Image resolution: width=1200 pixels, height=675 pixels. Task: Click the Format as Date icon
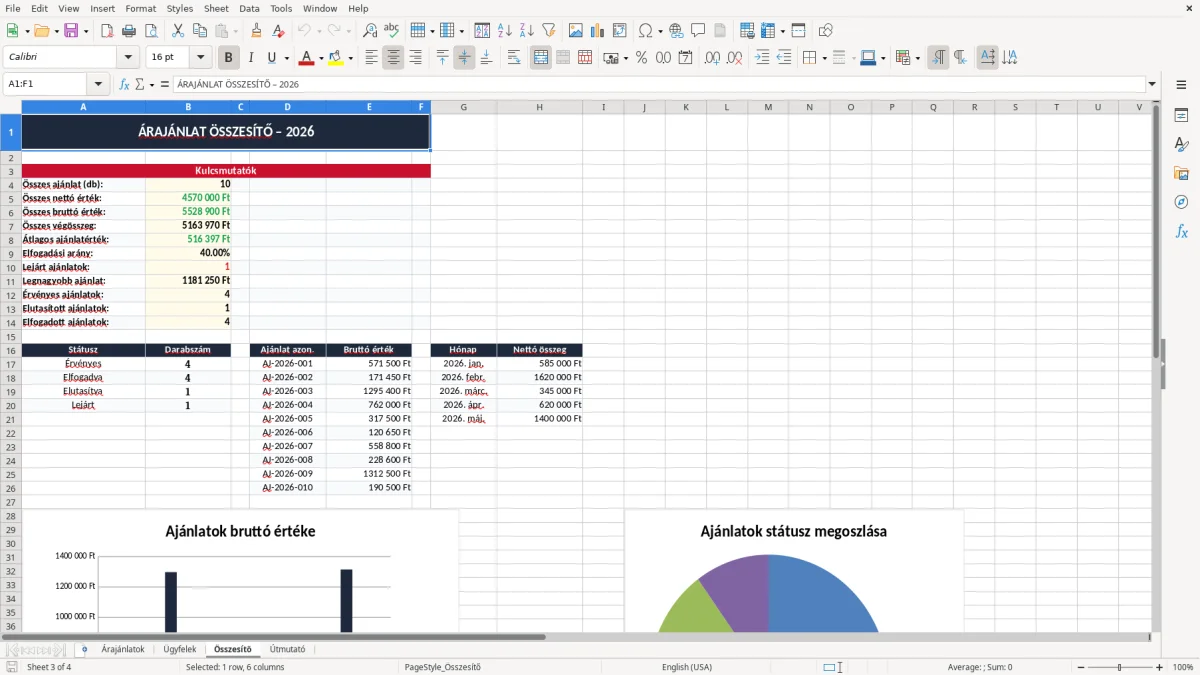tap(686, 58)
